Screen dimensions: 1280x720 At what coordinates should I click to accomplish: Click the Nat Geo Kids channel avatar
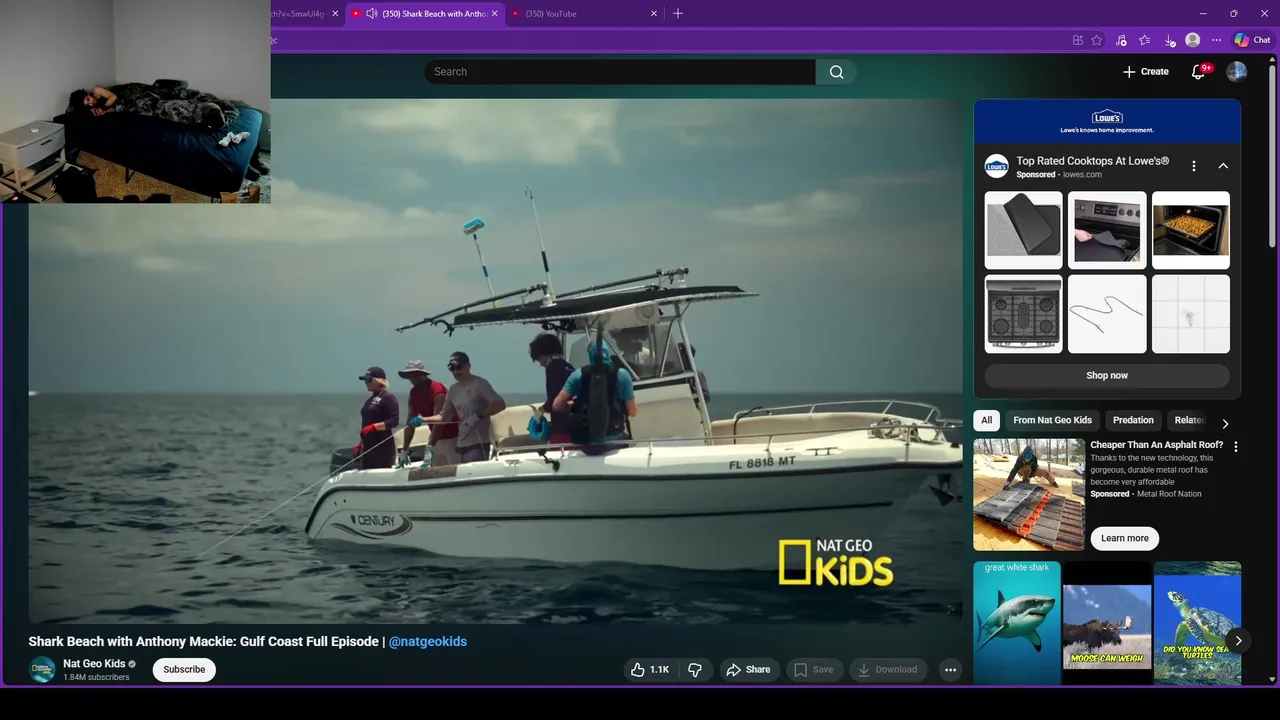(42, 670)
